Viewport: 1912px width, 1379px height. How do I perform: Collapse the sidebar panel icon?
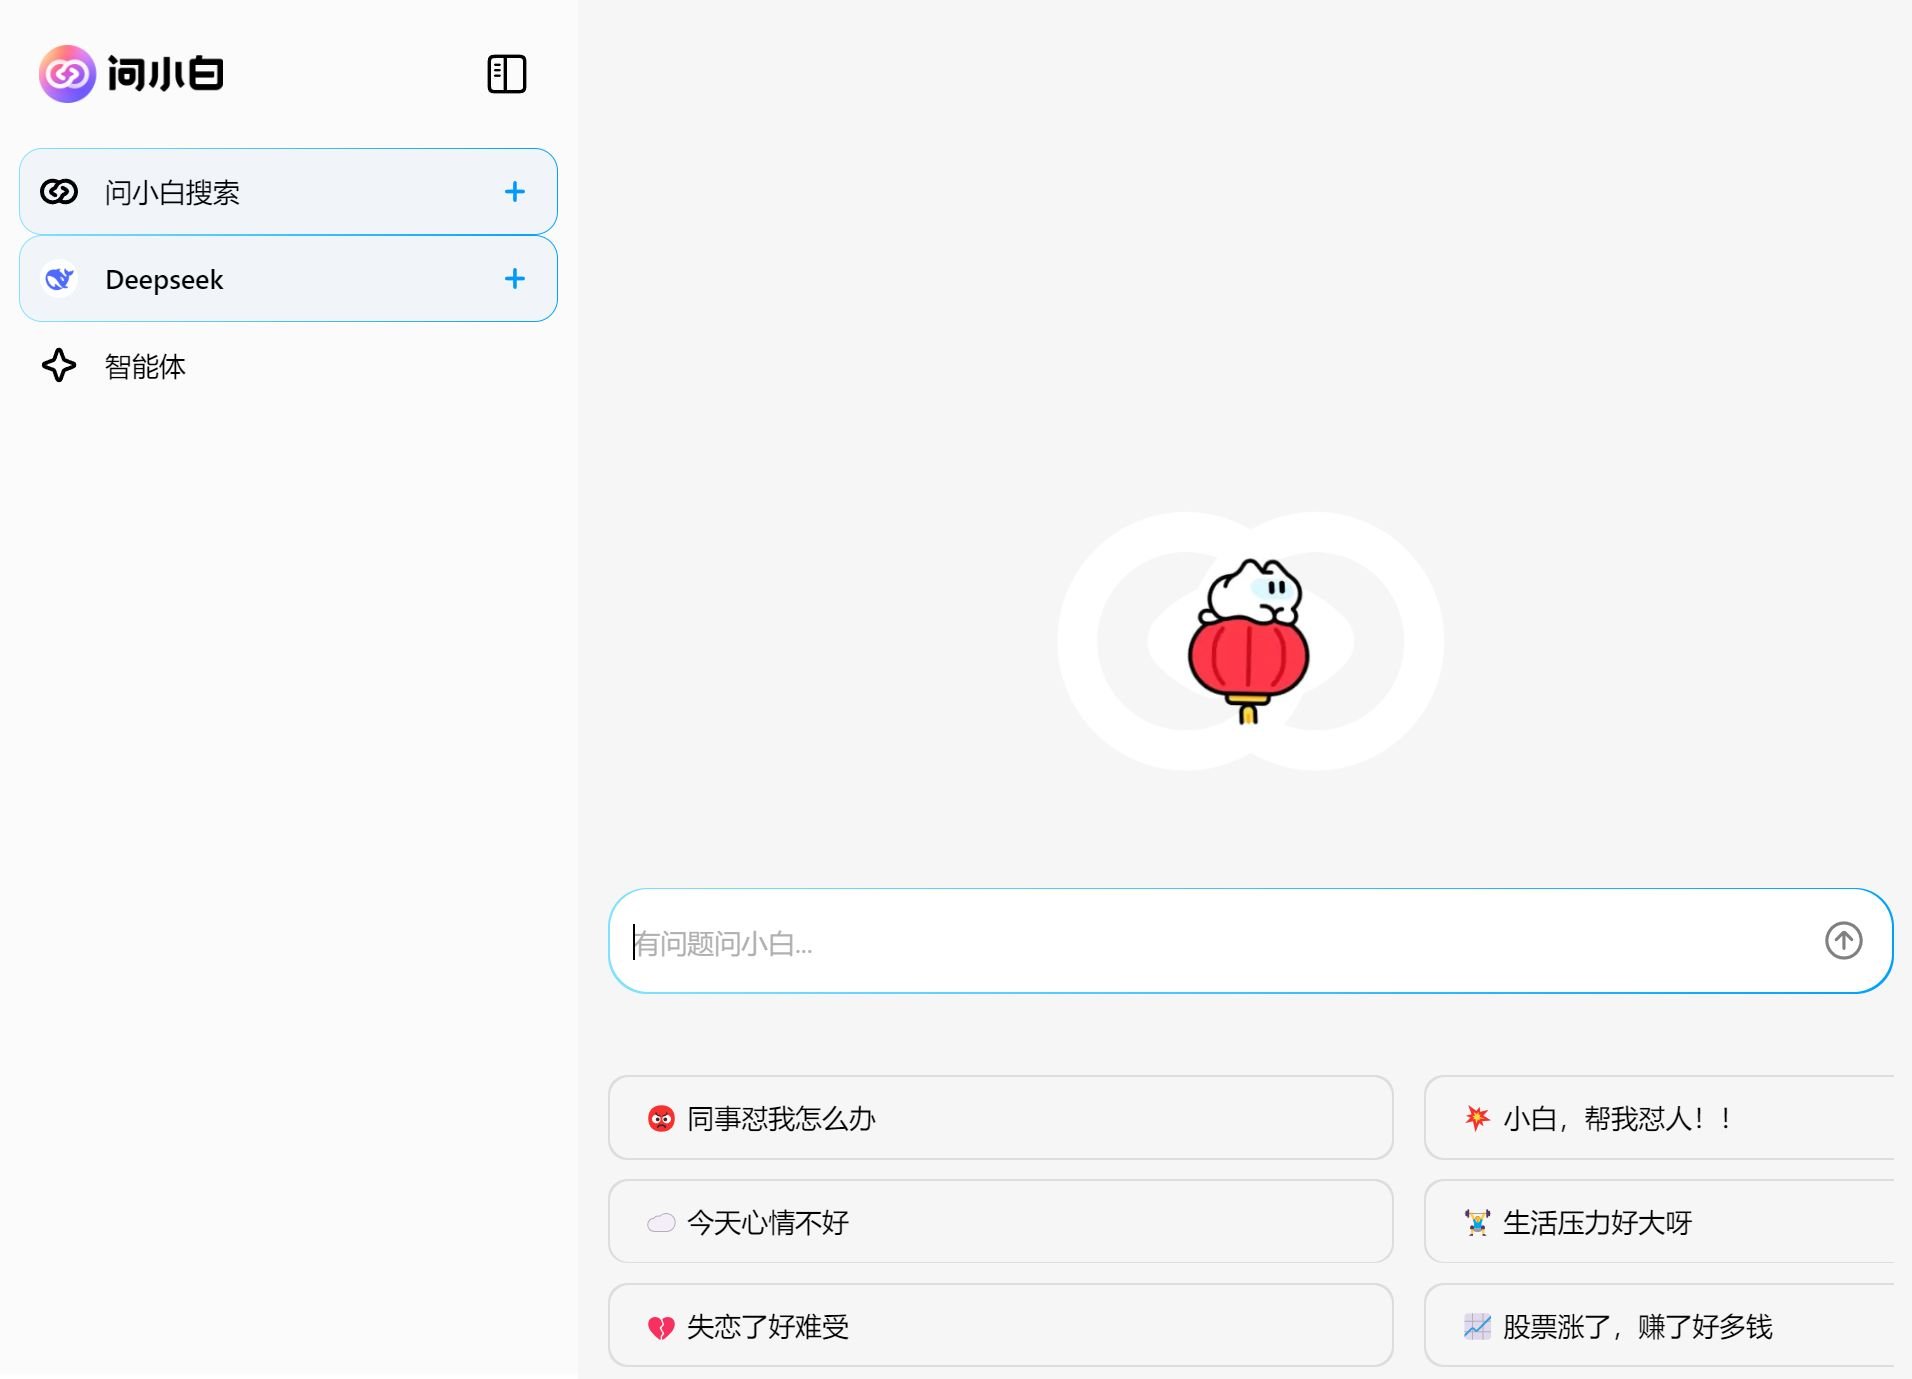[x=508, y=73]
